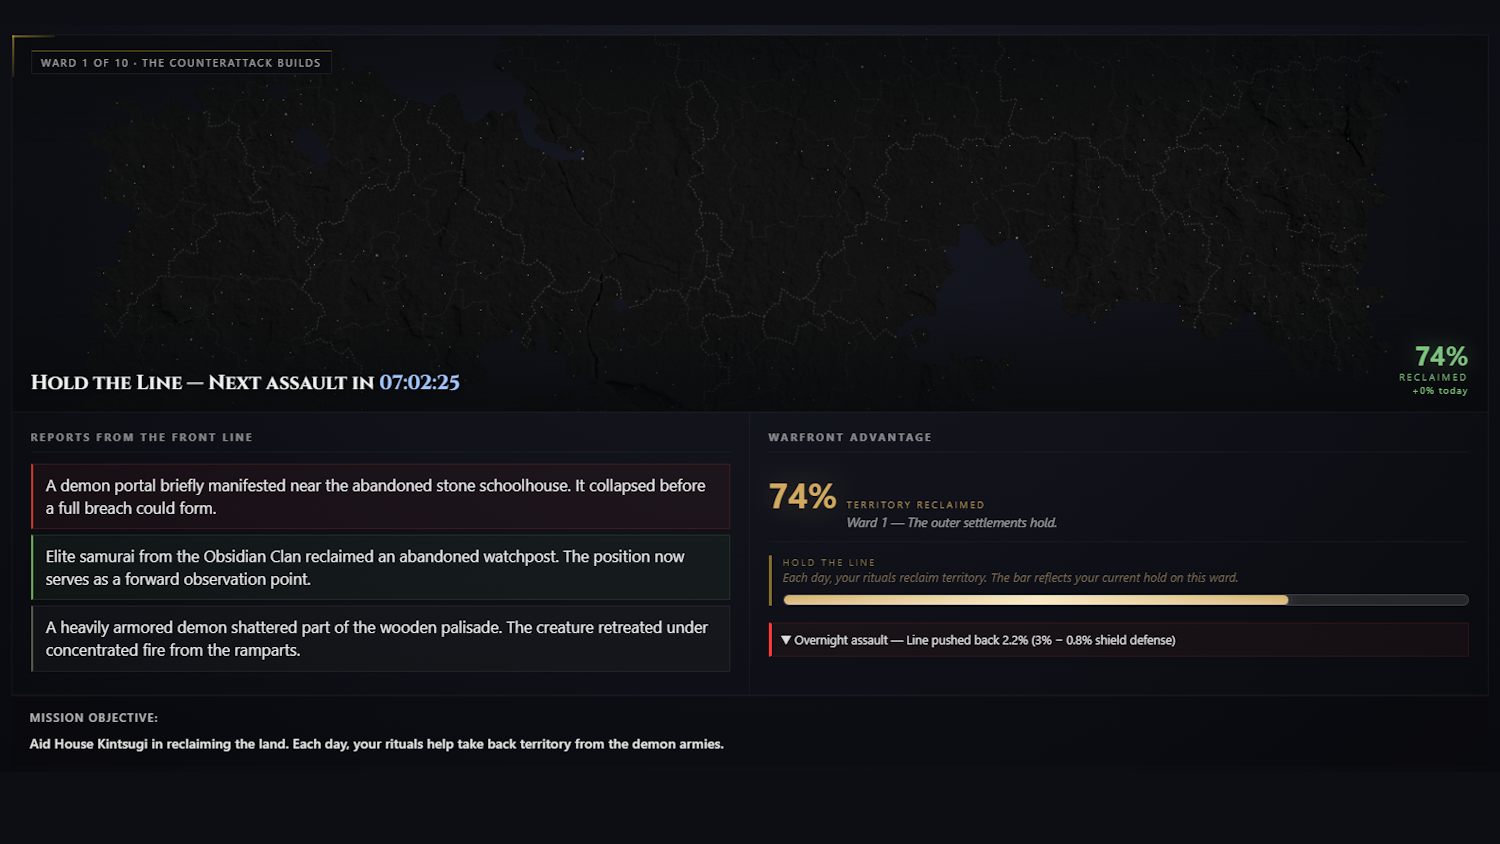Click the Aid House Kintsugi objective text
The height and width of the screenshot is (844, 1500).
(376, 744)
